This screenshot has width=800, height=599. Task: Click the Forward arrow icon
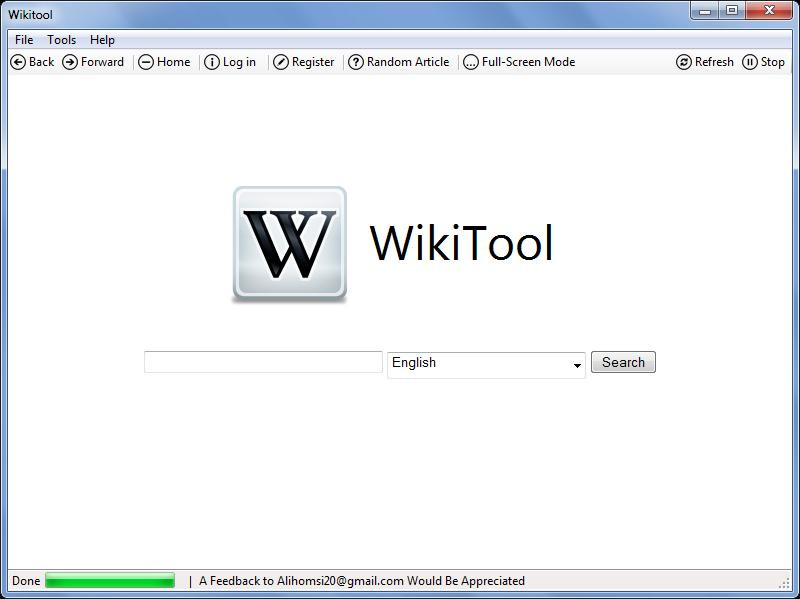tap(70, 62)
